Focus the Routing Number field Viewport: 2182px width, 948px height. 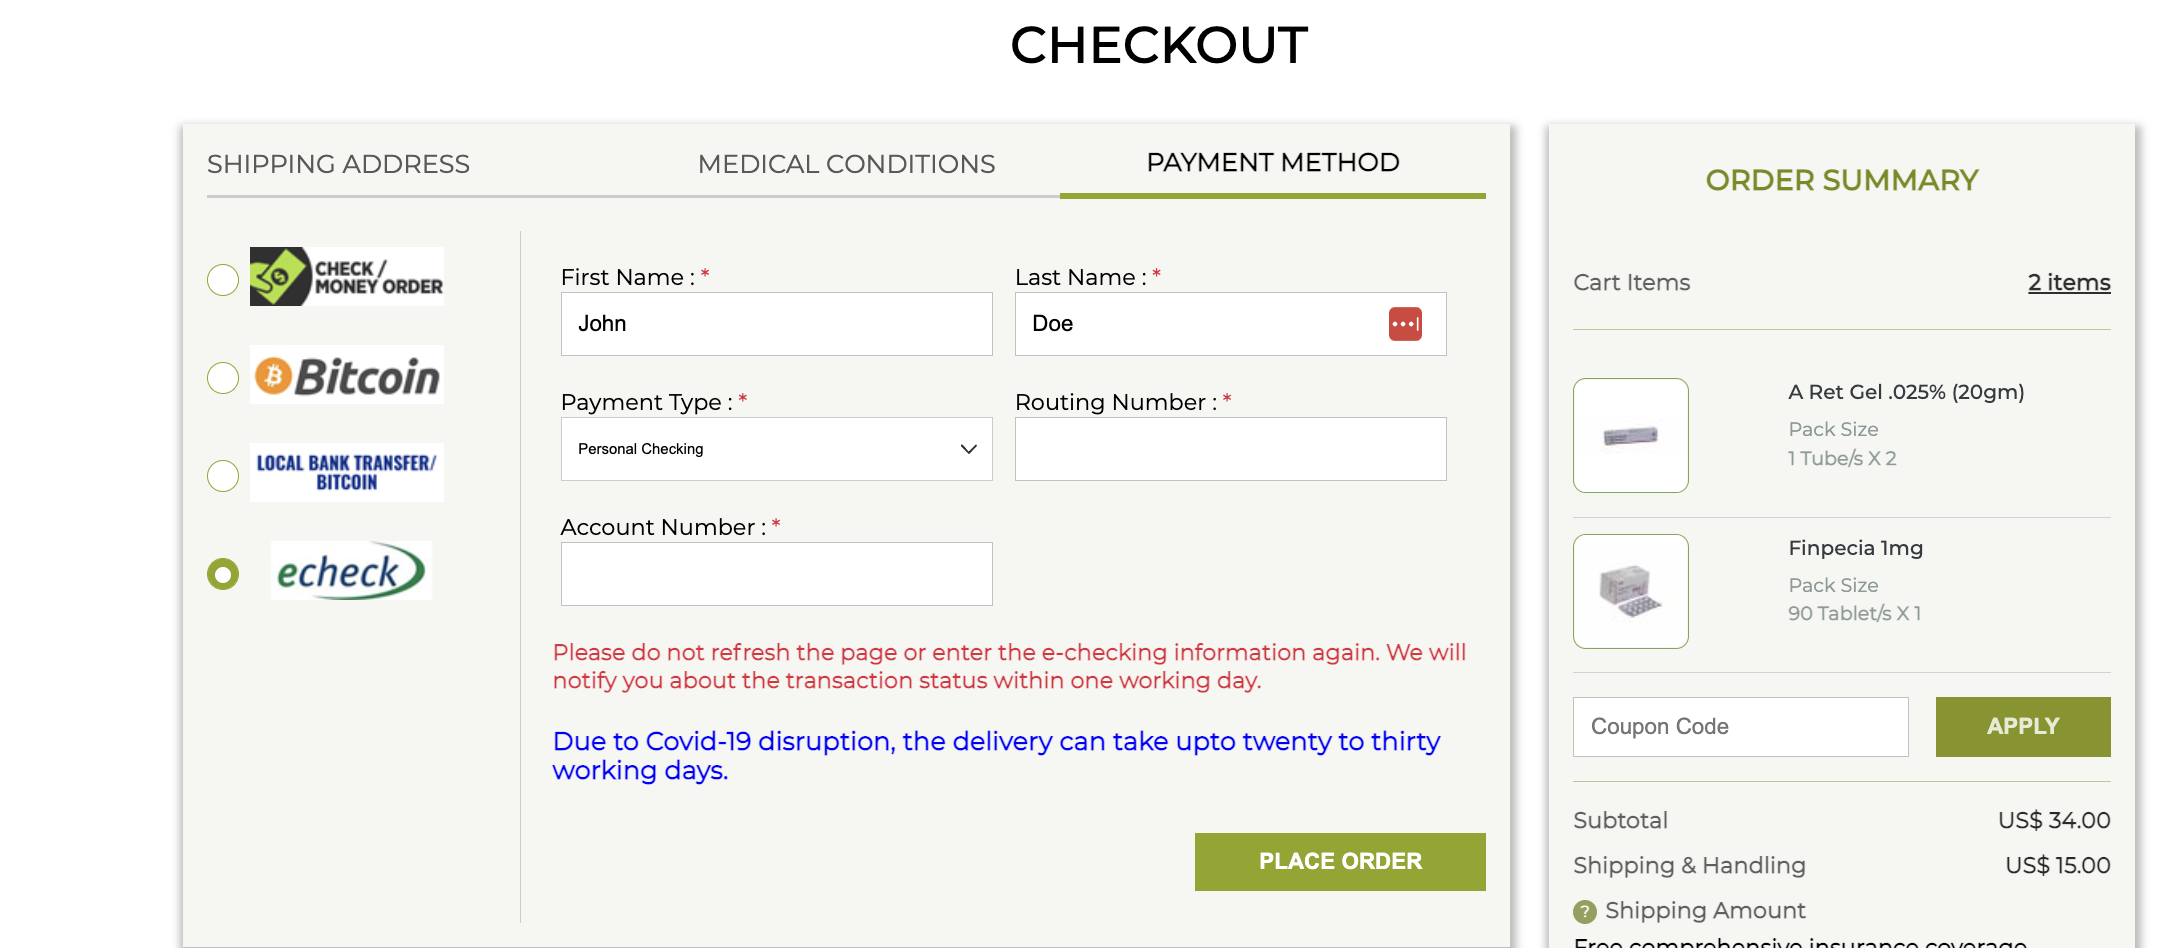pyautogui.click(x=1230, y=449)
